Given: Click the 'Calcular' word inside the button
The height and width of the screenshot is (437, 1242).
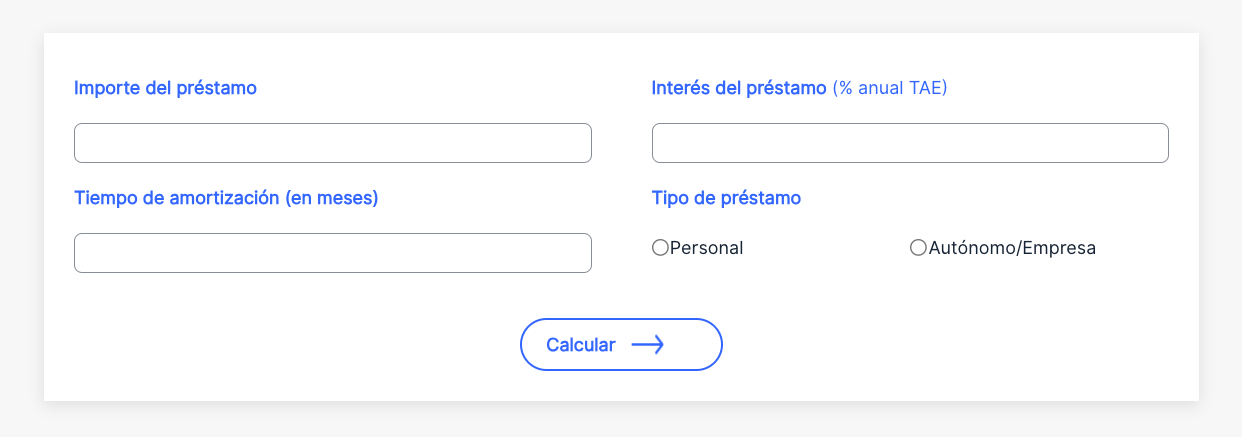Looking at the screenshot, I should click(x=581, y=345).
